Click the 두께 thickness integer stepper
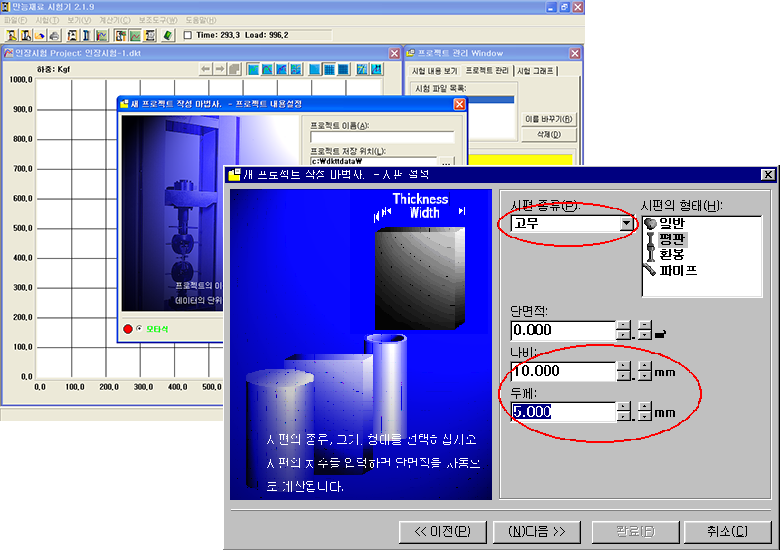This screenshot has height=550, width=780. click(624, 411)
